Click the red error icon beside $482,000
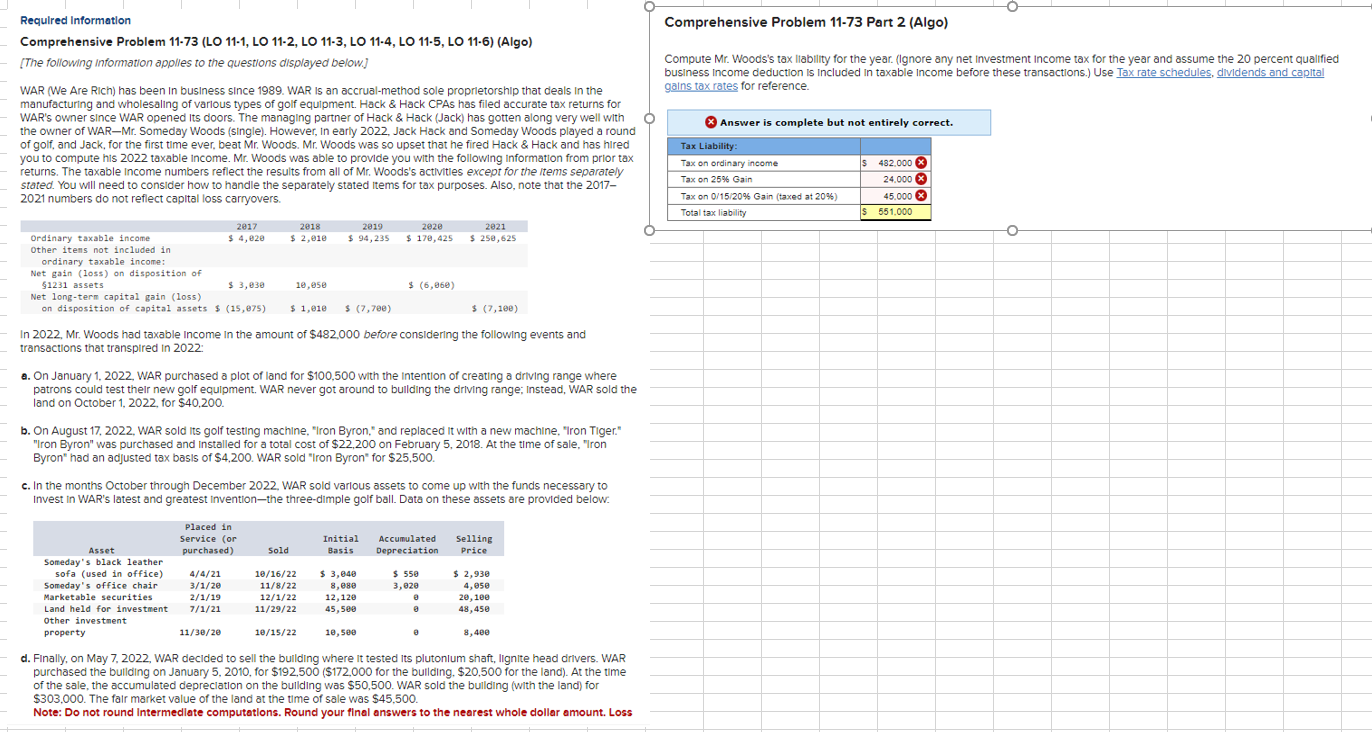Viewport: 1372px width, 732px height. pos(921,162)
